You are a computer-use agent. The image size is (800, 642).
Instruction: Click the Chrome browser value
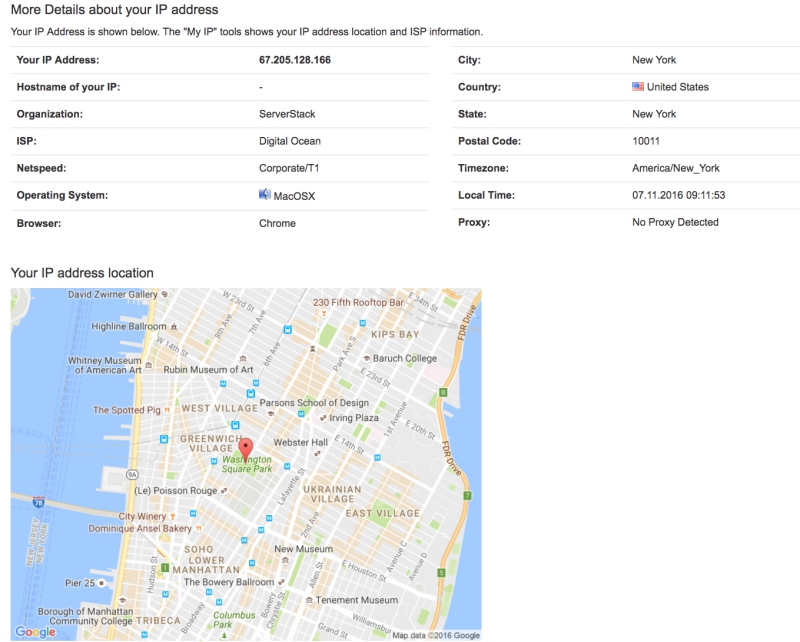pyautogui.click(x=277, y=223)
